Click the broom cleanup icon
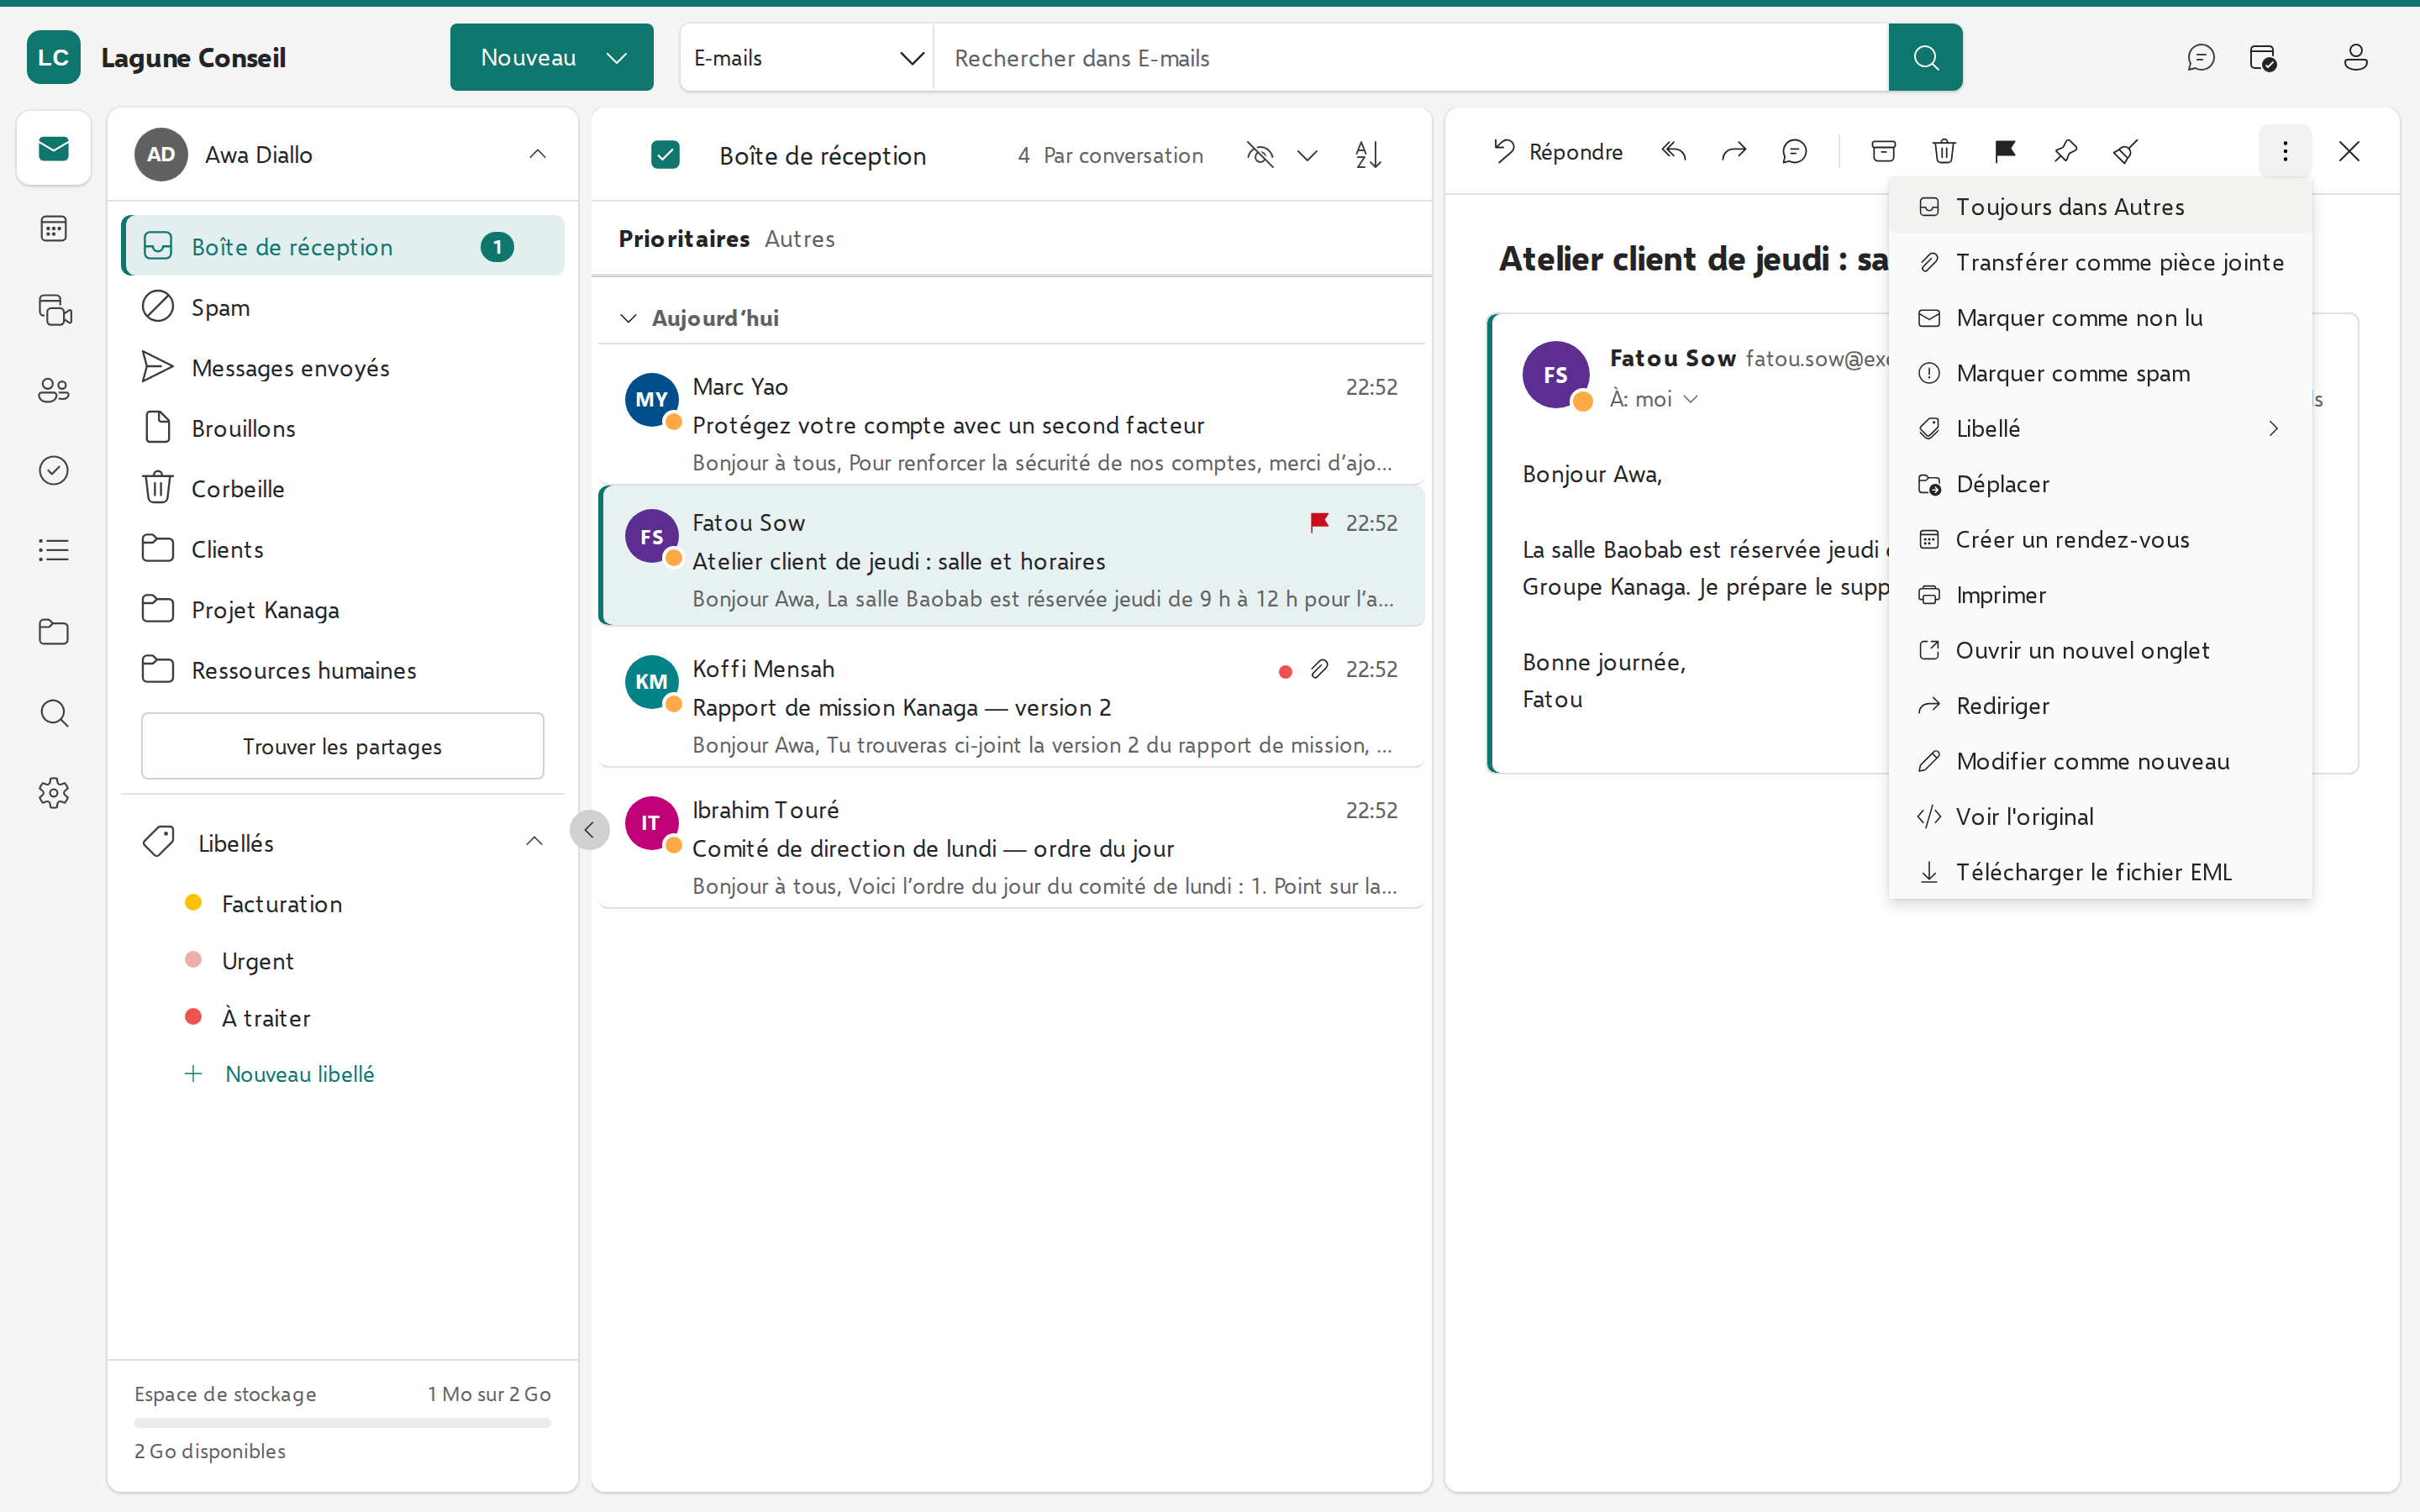Viewport: 2420px width, 1512px height. coord(2125,151)
